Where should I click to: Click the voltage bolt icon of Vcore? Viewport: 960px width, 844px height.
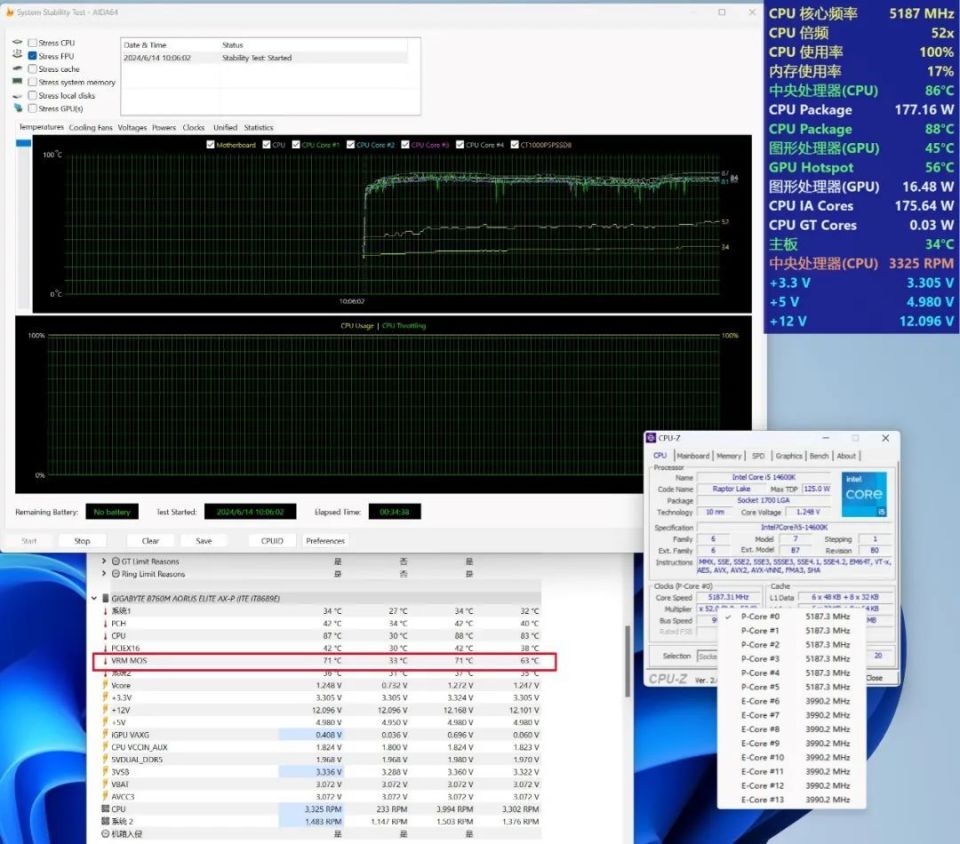point(105,685)
